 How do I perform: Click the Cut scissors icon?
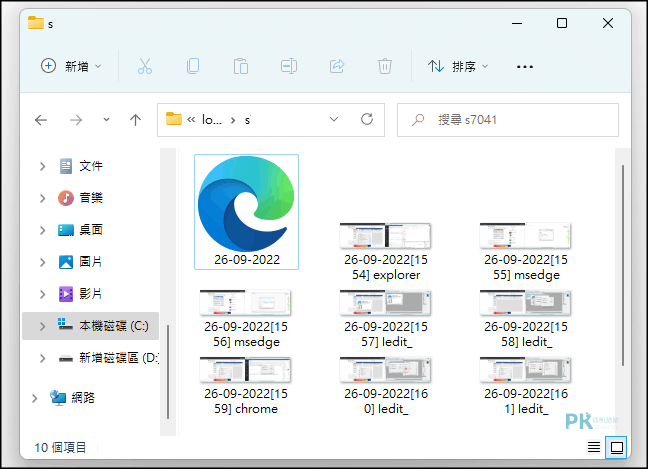click(x=145, y=66)
